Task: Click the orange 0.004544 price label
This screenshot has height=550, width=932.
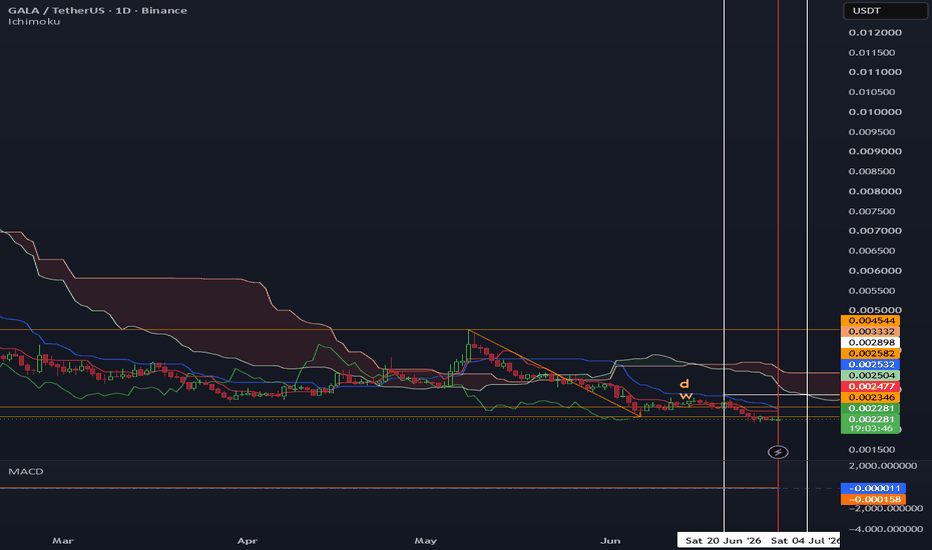Action: pos(871,320)
